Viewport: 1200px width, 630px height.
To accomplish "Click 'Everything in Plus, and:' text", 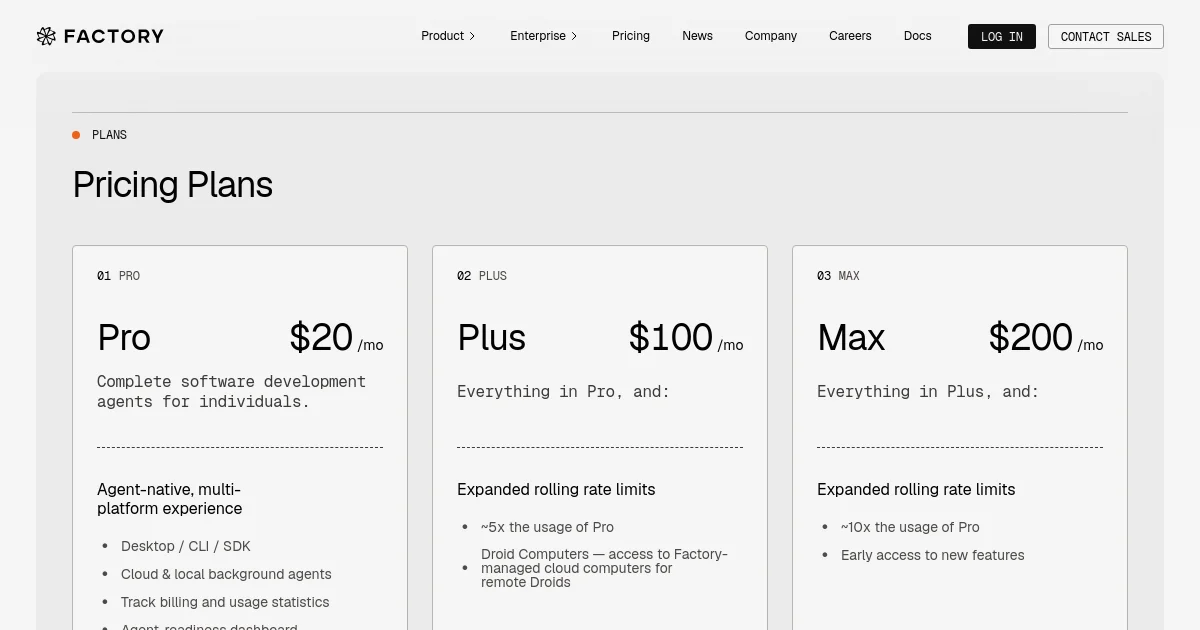I will point(928,391).
